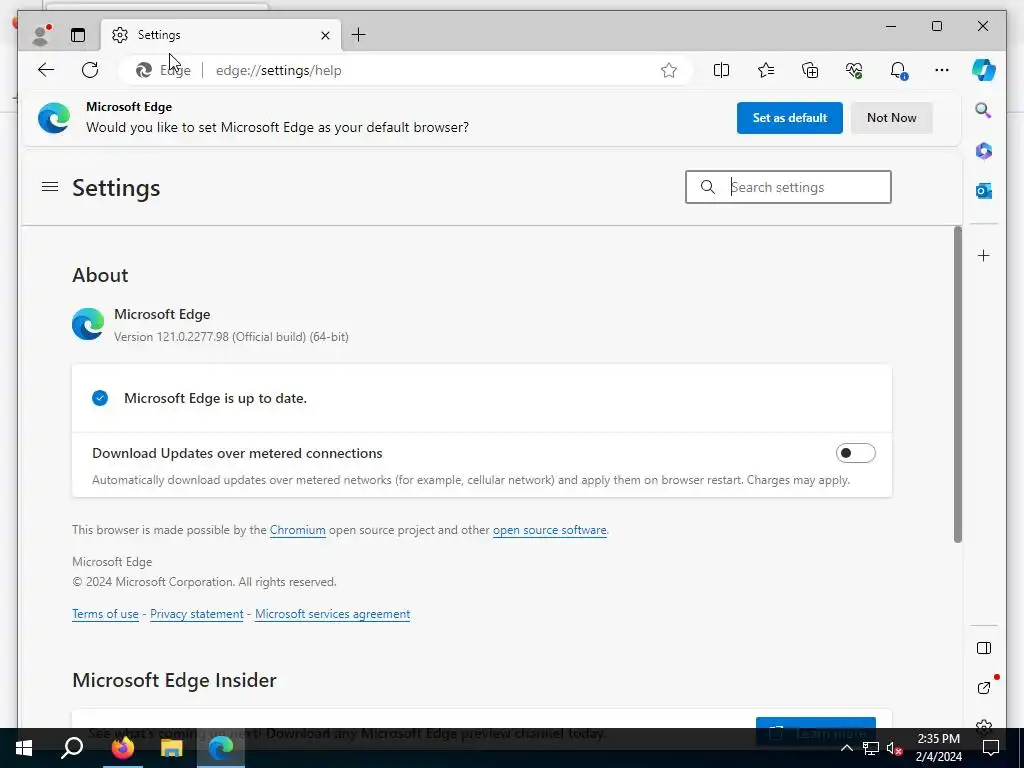Image resolution: width=1024 pixels, height=768 pixels.
Task: Open the tab actions menu icon
Action: [78, 35]
